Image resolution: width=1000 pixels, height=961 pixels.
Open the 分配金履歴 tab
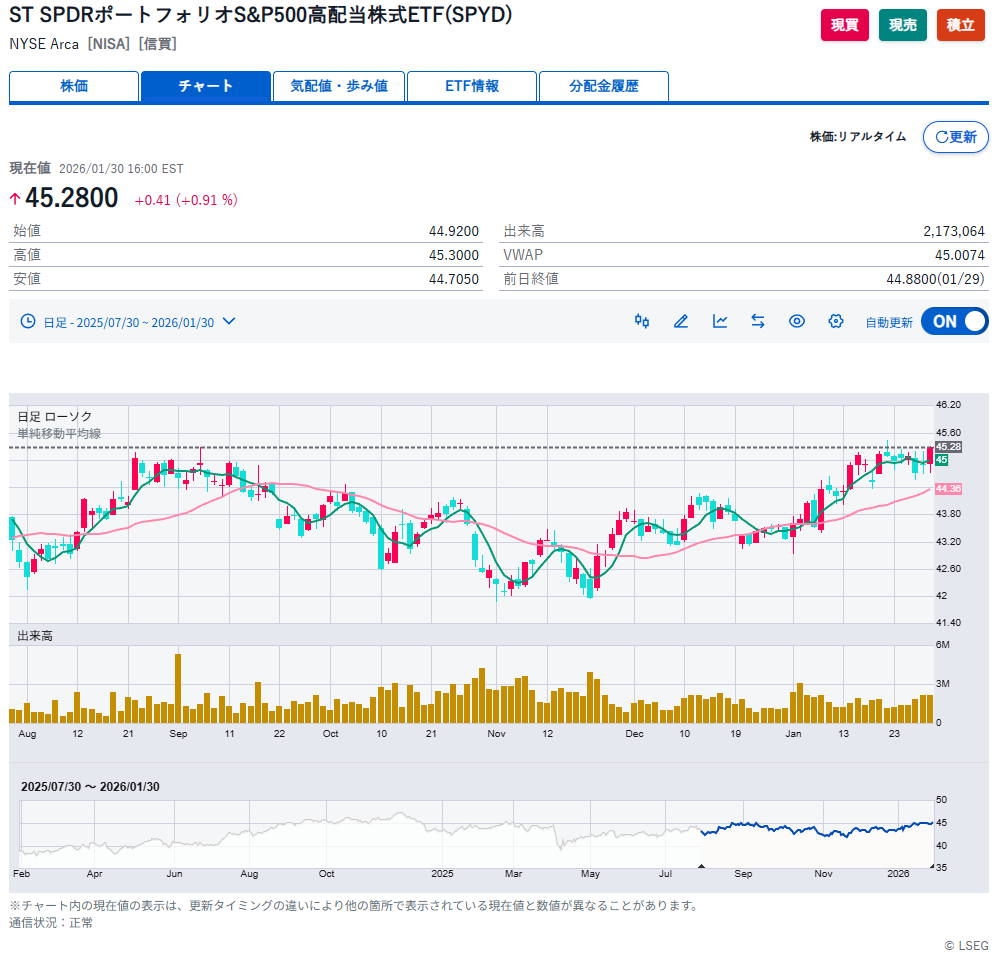coord(603,86)
